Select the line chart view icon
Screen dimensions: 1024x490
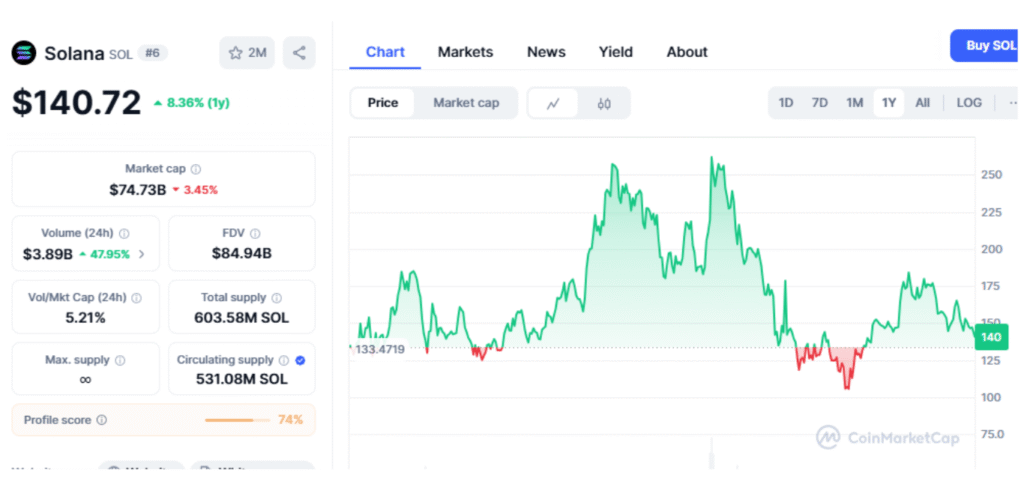(x=553, y=103)
